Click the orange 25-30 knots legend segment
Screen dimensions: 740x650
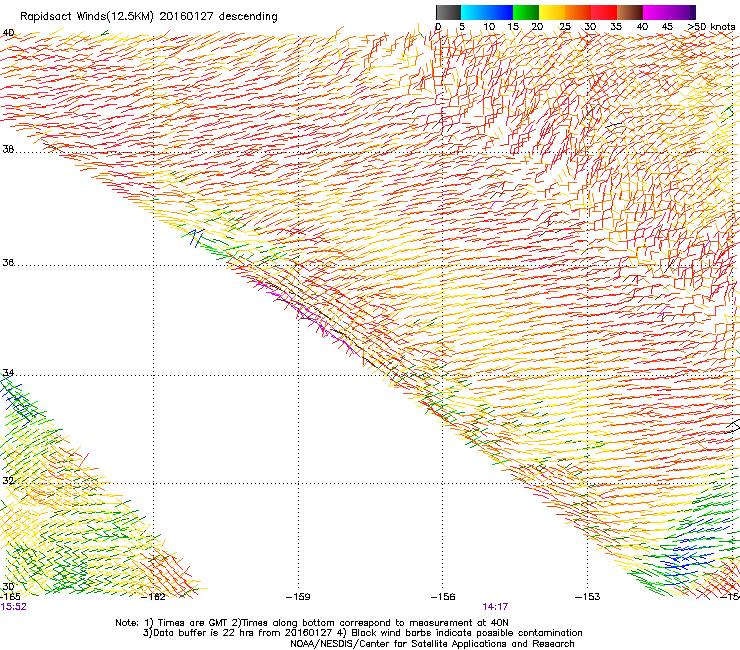(x=578, y=12)
